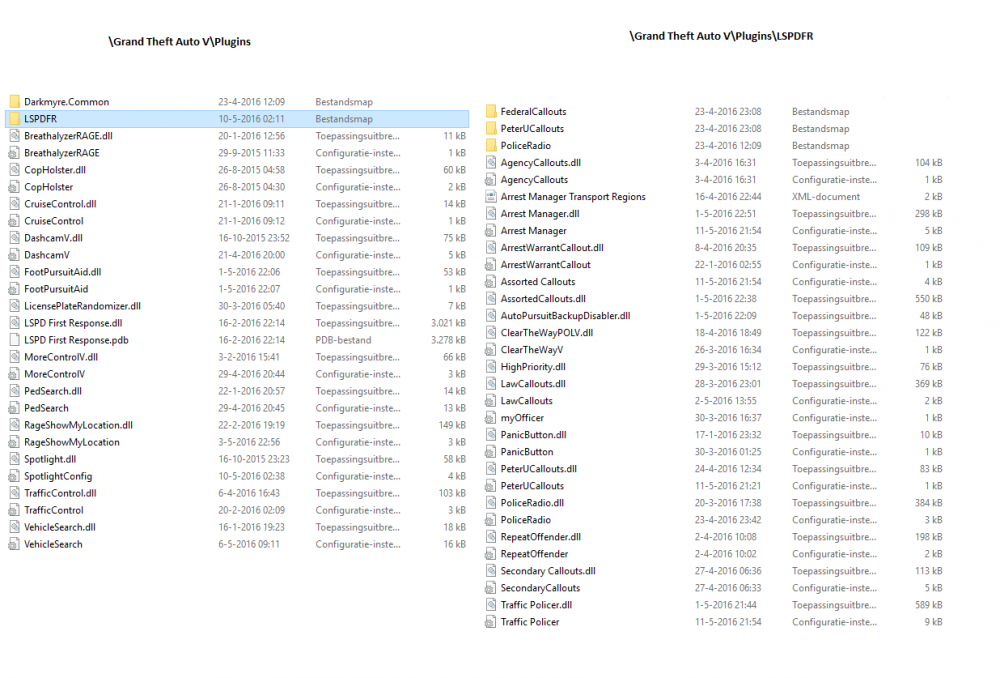The width and height of the screenshot is (1000, 678).
Task: Select the RepeatOffender.dll file name
Action: tap(541, 536)
